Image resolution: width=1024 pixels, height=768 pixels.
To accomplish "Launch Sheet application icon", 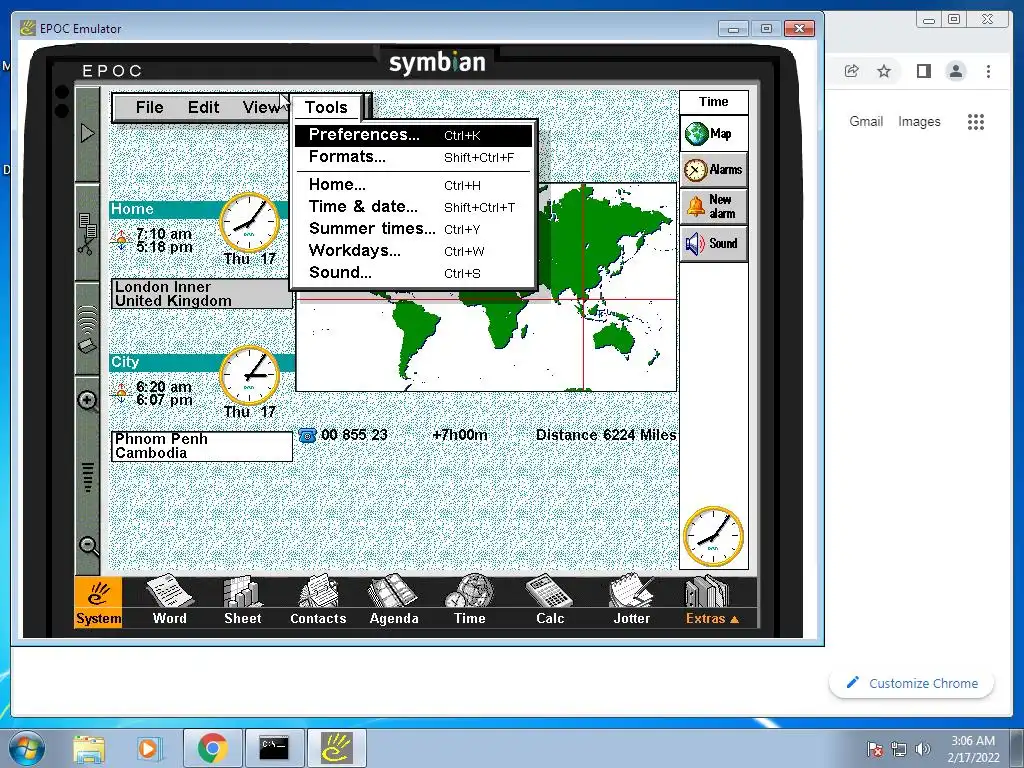I will 242,601.
